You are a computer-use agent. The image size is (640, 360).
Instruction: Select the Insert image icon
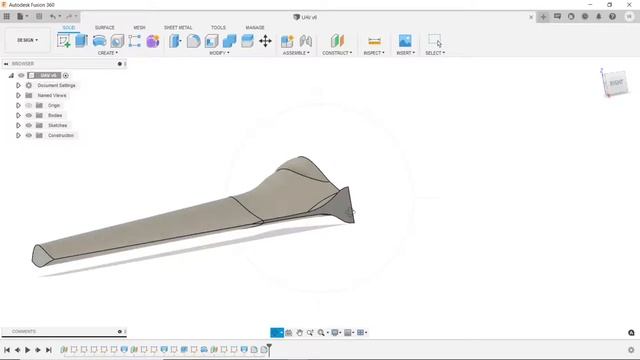[x=405, y=41]
